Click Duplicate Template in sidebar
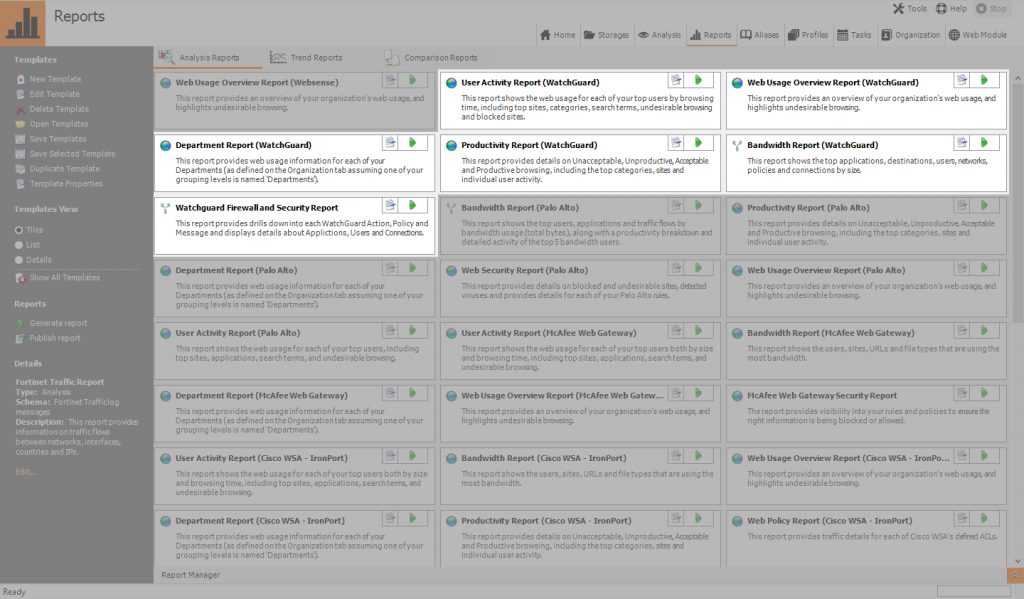The image size is (1024, 599). click(57, 169)
